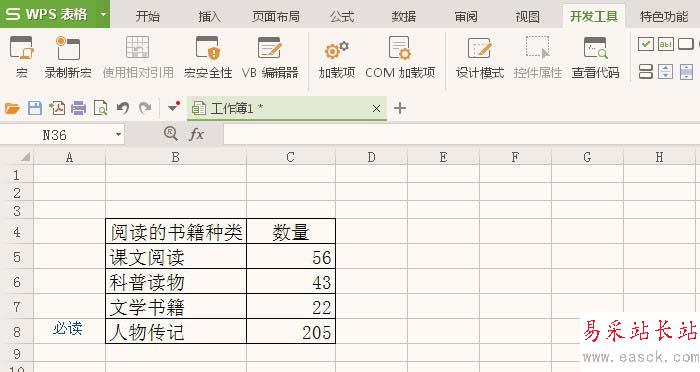Expand quick access toolbar customize arrow
The width and height of the screenshot is (700, 372).
(174, 107)
